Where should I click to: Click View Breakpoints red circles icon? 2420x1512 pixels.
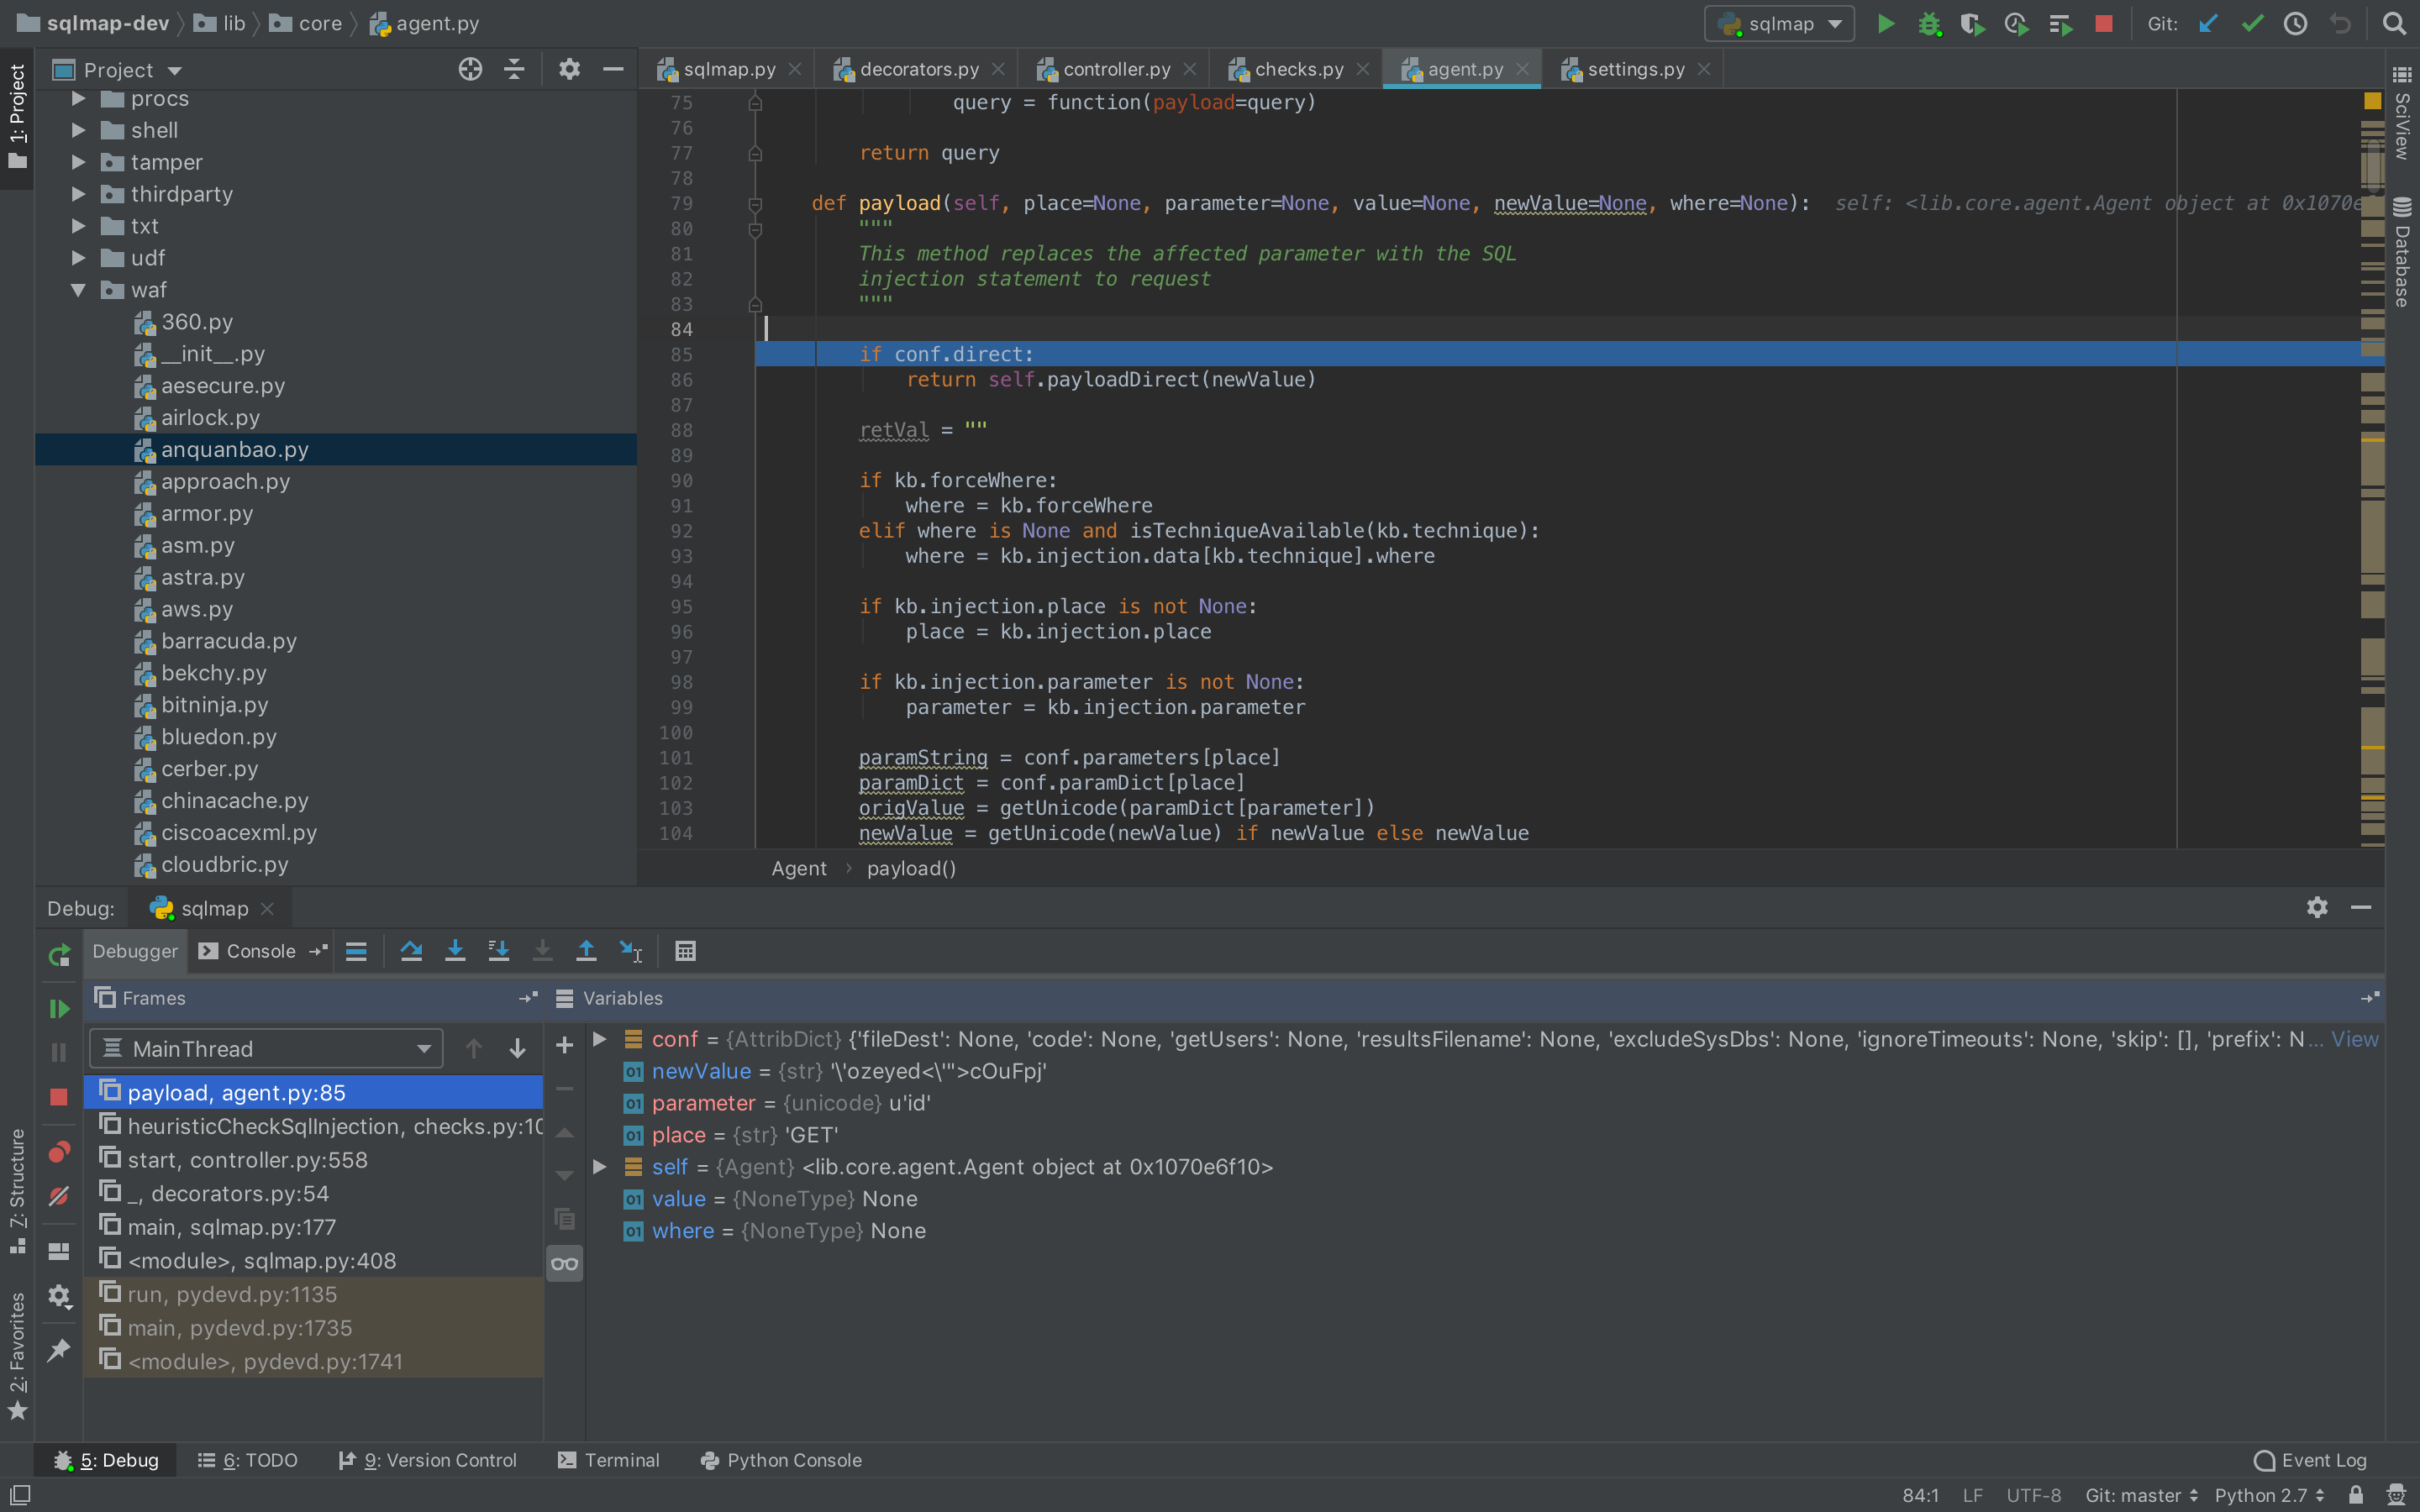(59, 1153)
